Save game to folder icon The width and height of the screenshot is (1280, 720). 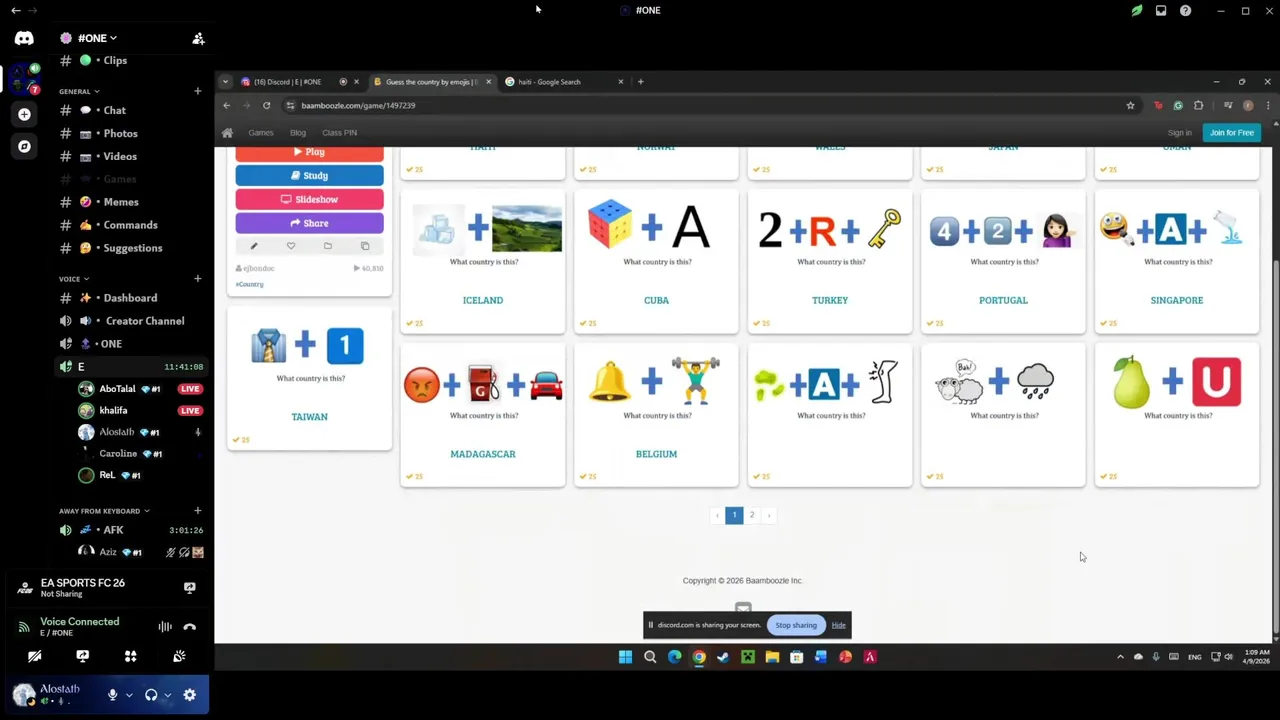pos(327,246)
